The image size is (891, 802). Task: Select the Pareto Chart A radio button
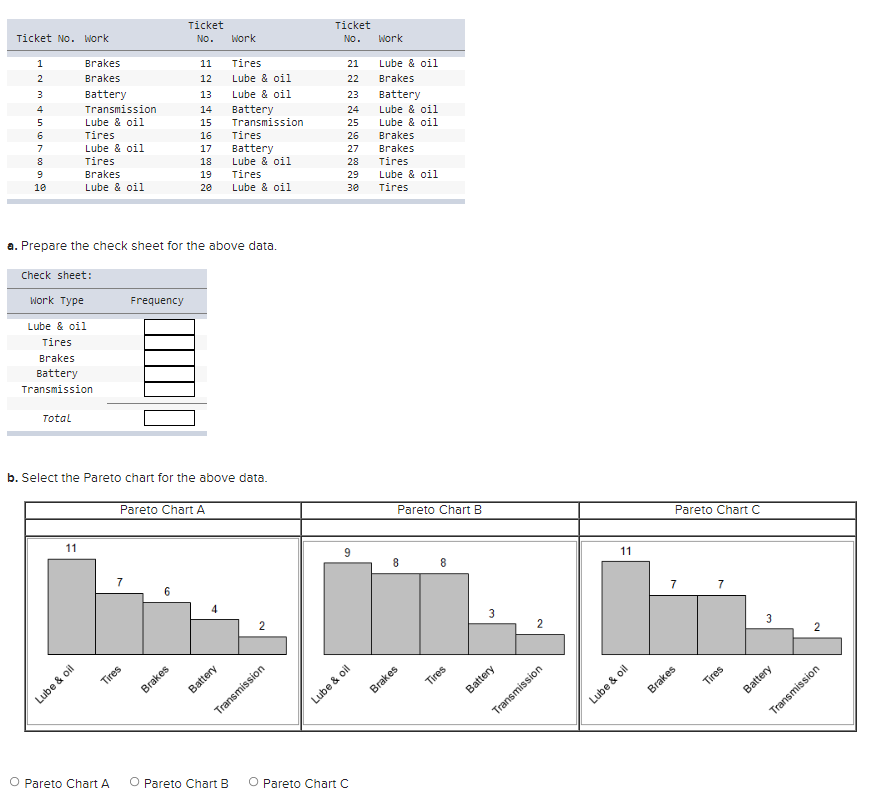click(15, 782)
